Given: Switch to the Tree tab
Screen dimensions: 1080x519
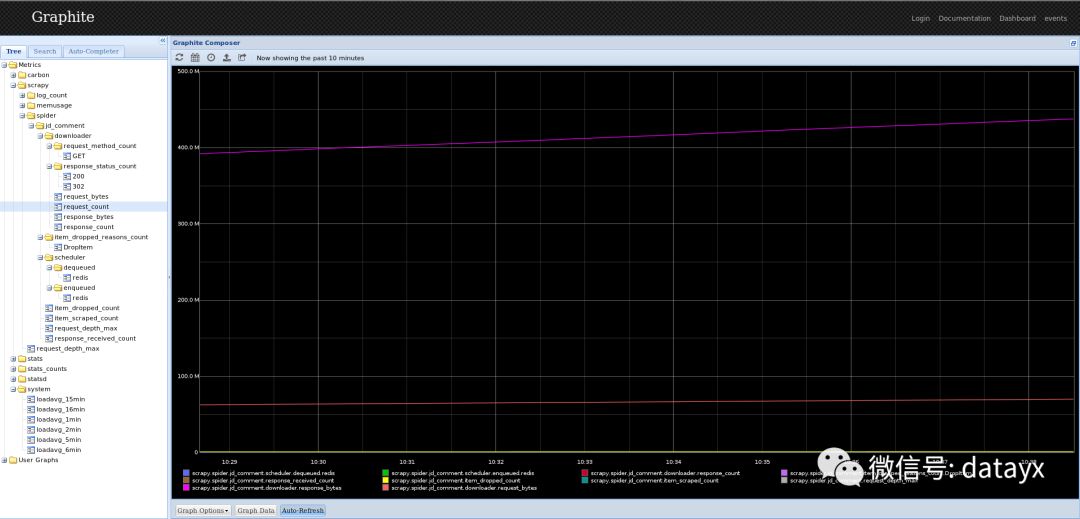Looking at the screenshot, I should coord(14,52).
